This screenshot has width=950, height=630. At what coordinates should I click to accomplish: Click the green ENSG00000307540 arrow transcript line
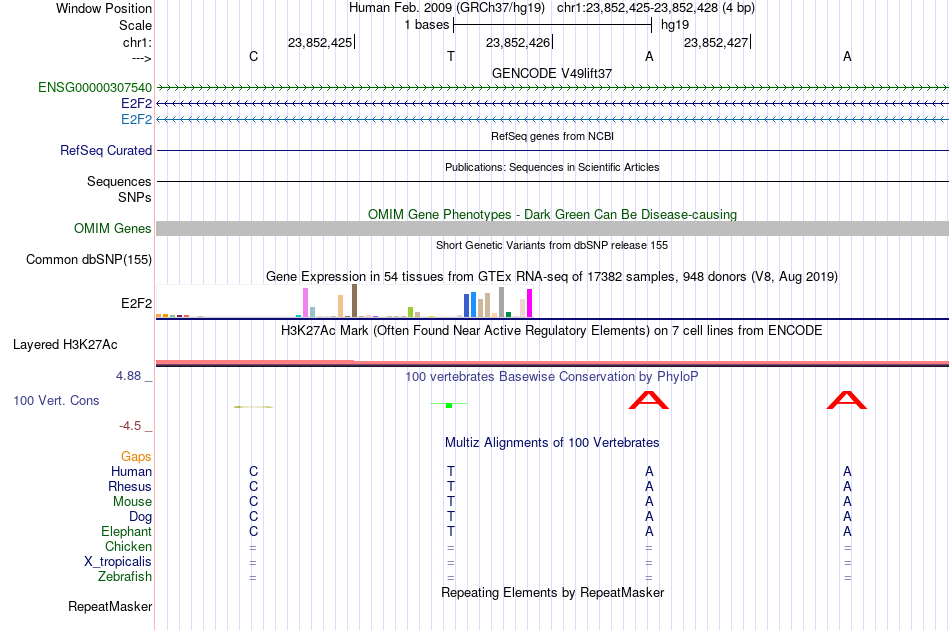pos(553,88)
